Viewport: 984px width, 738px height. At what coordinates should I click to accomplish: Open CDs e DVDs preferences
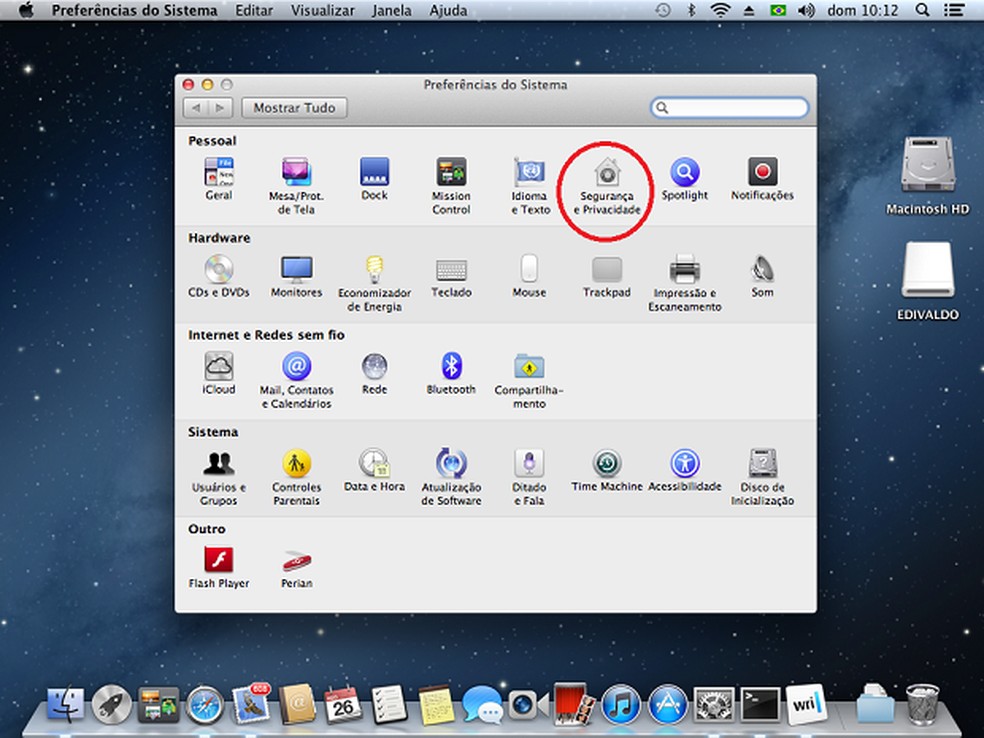coord(218,276)
